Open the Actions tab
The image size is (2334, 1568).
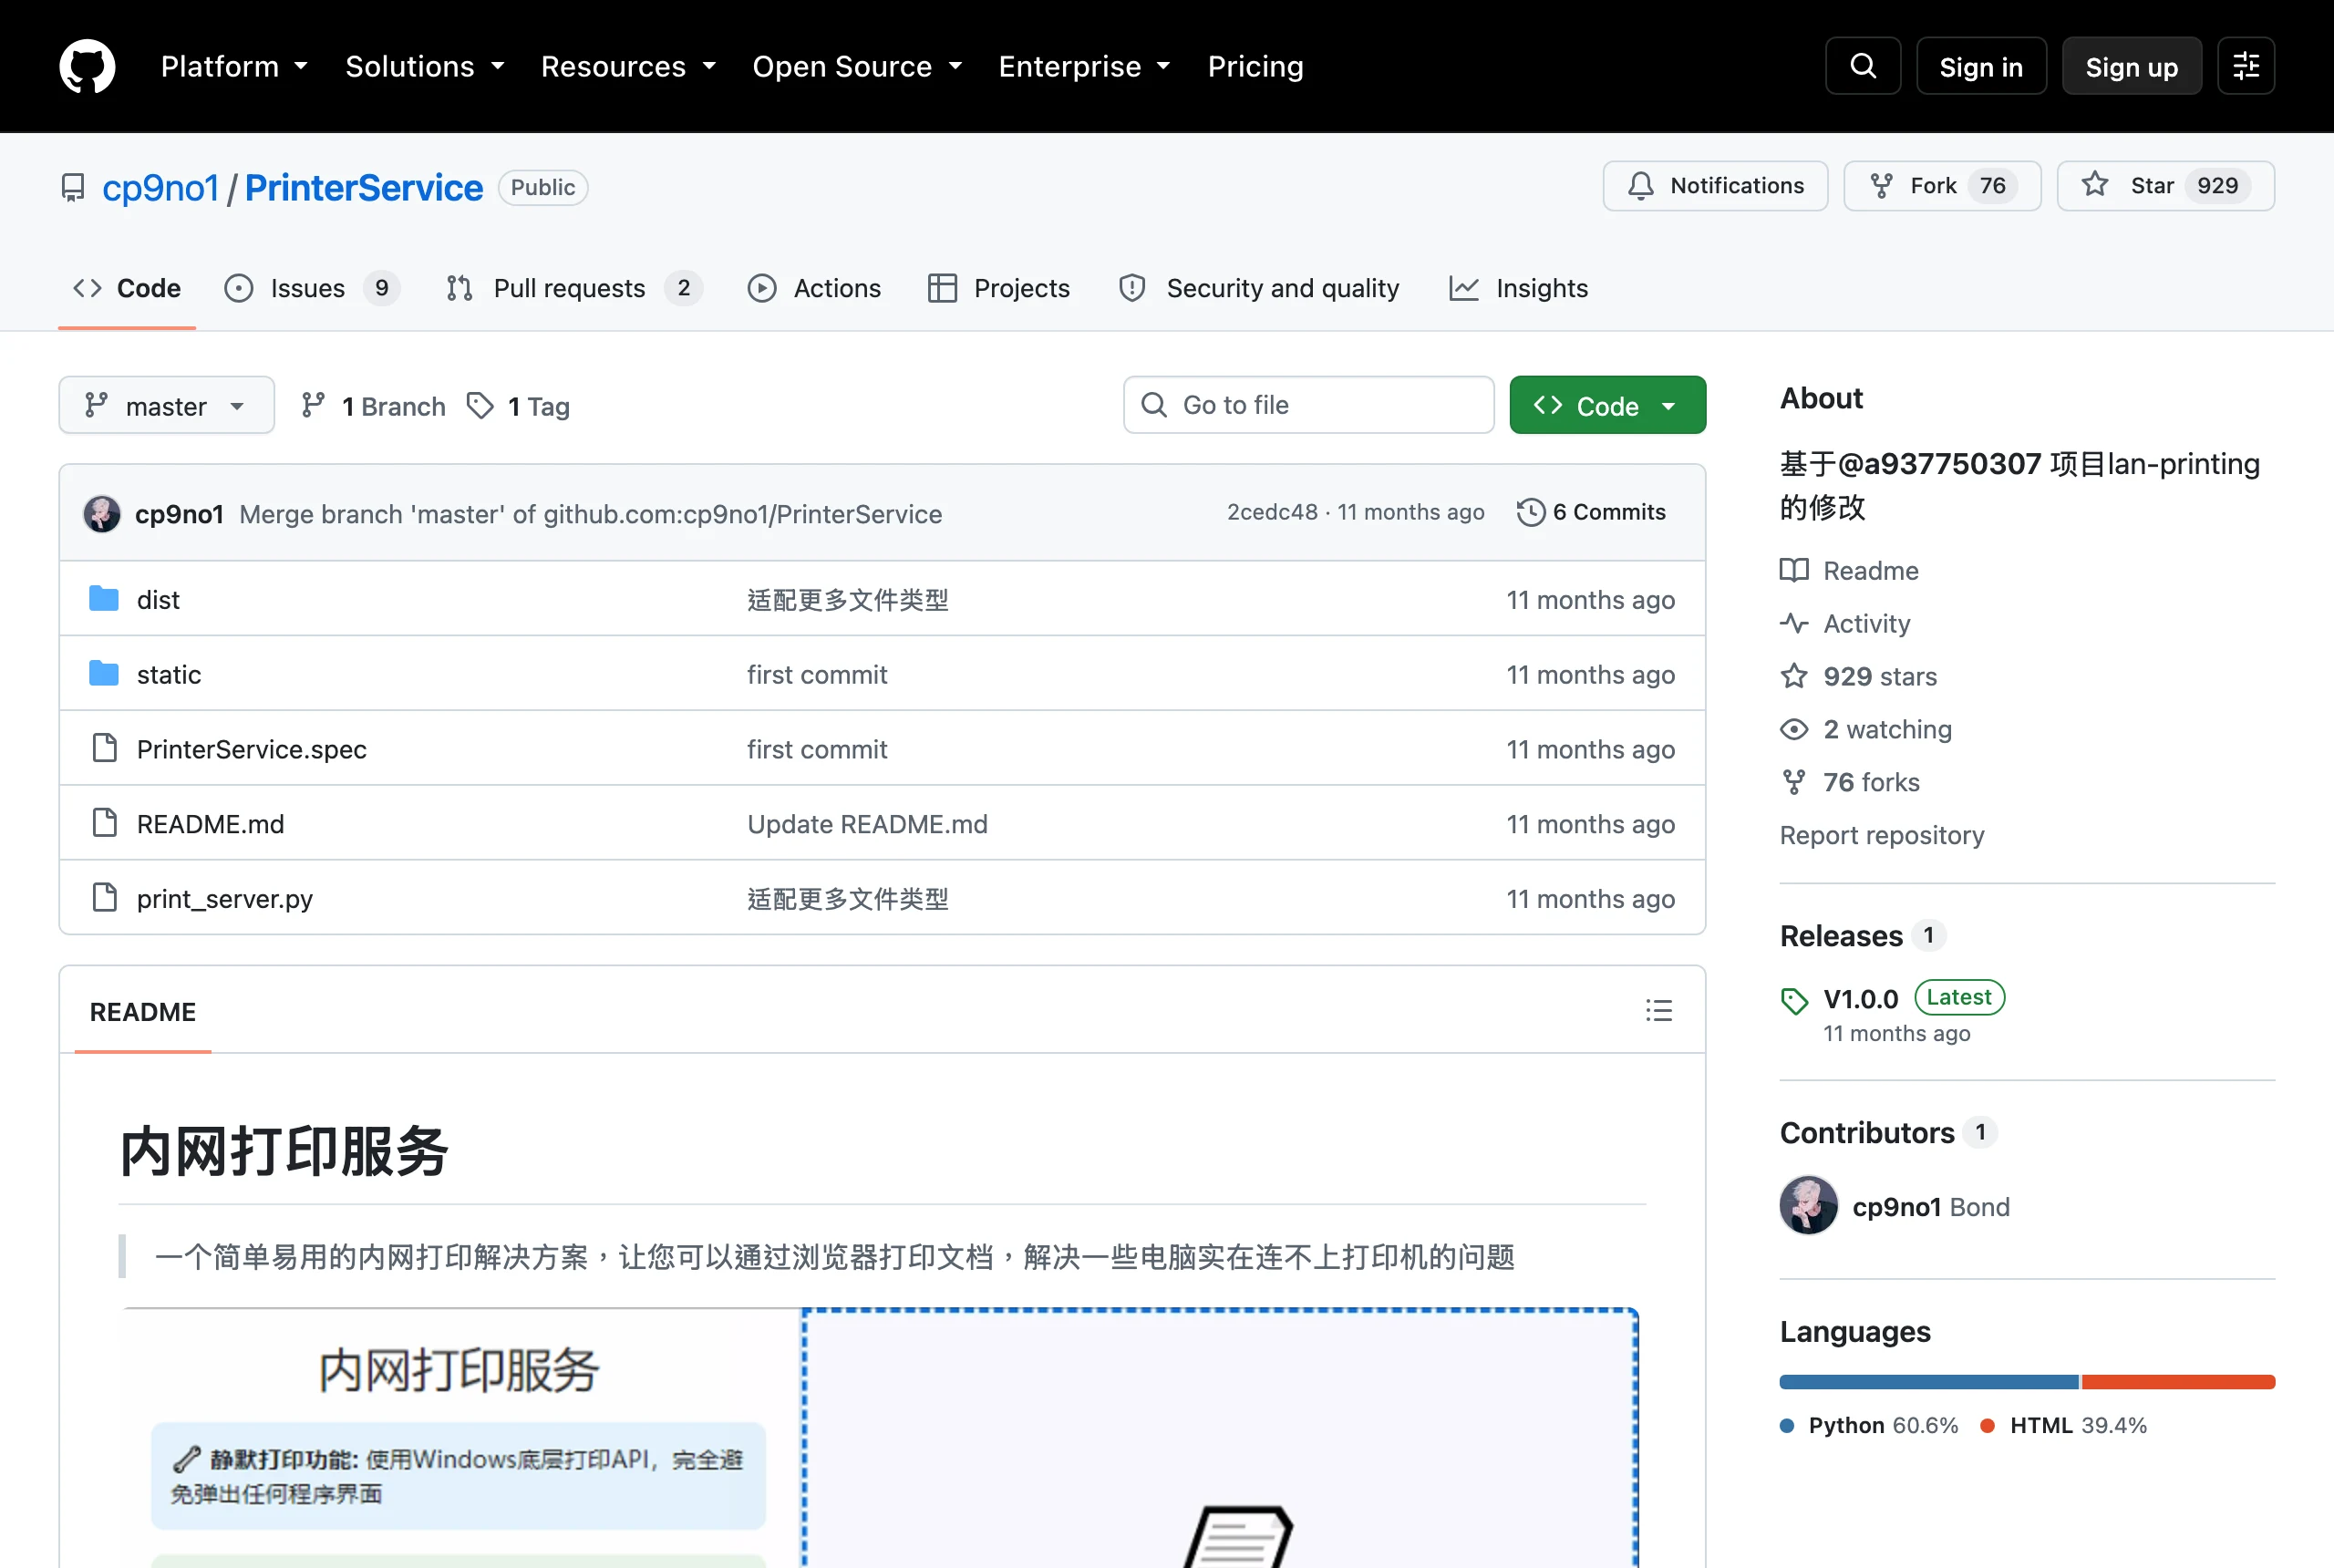pyautogui.click(x=815, y=289)
